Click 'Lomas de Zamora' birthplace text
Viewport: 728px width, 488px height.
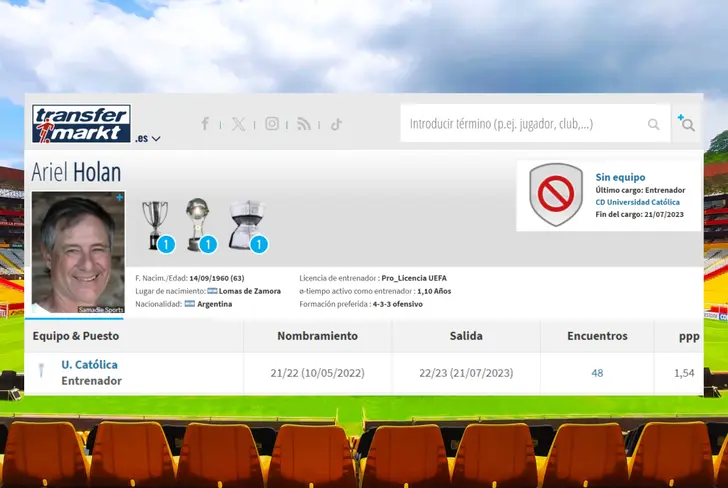[x=250, y=291]
